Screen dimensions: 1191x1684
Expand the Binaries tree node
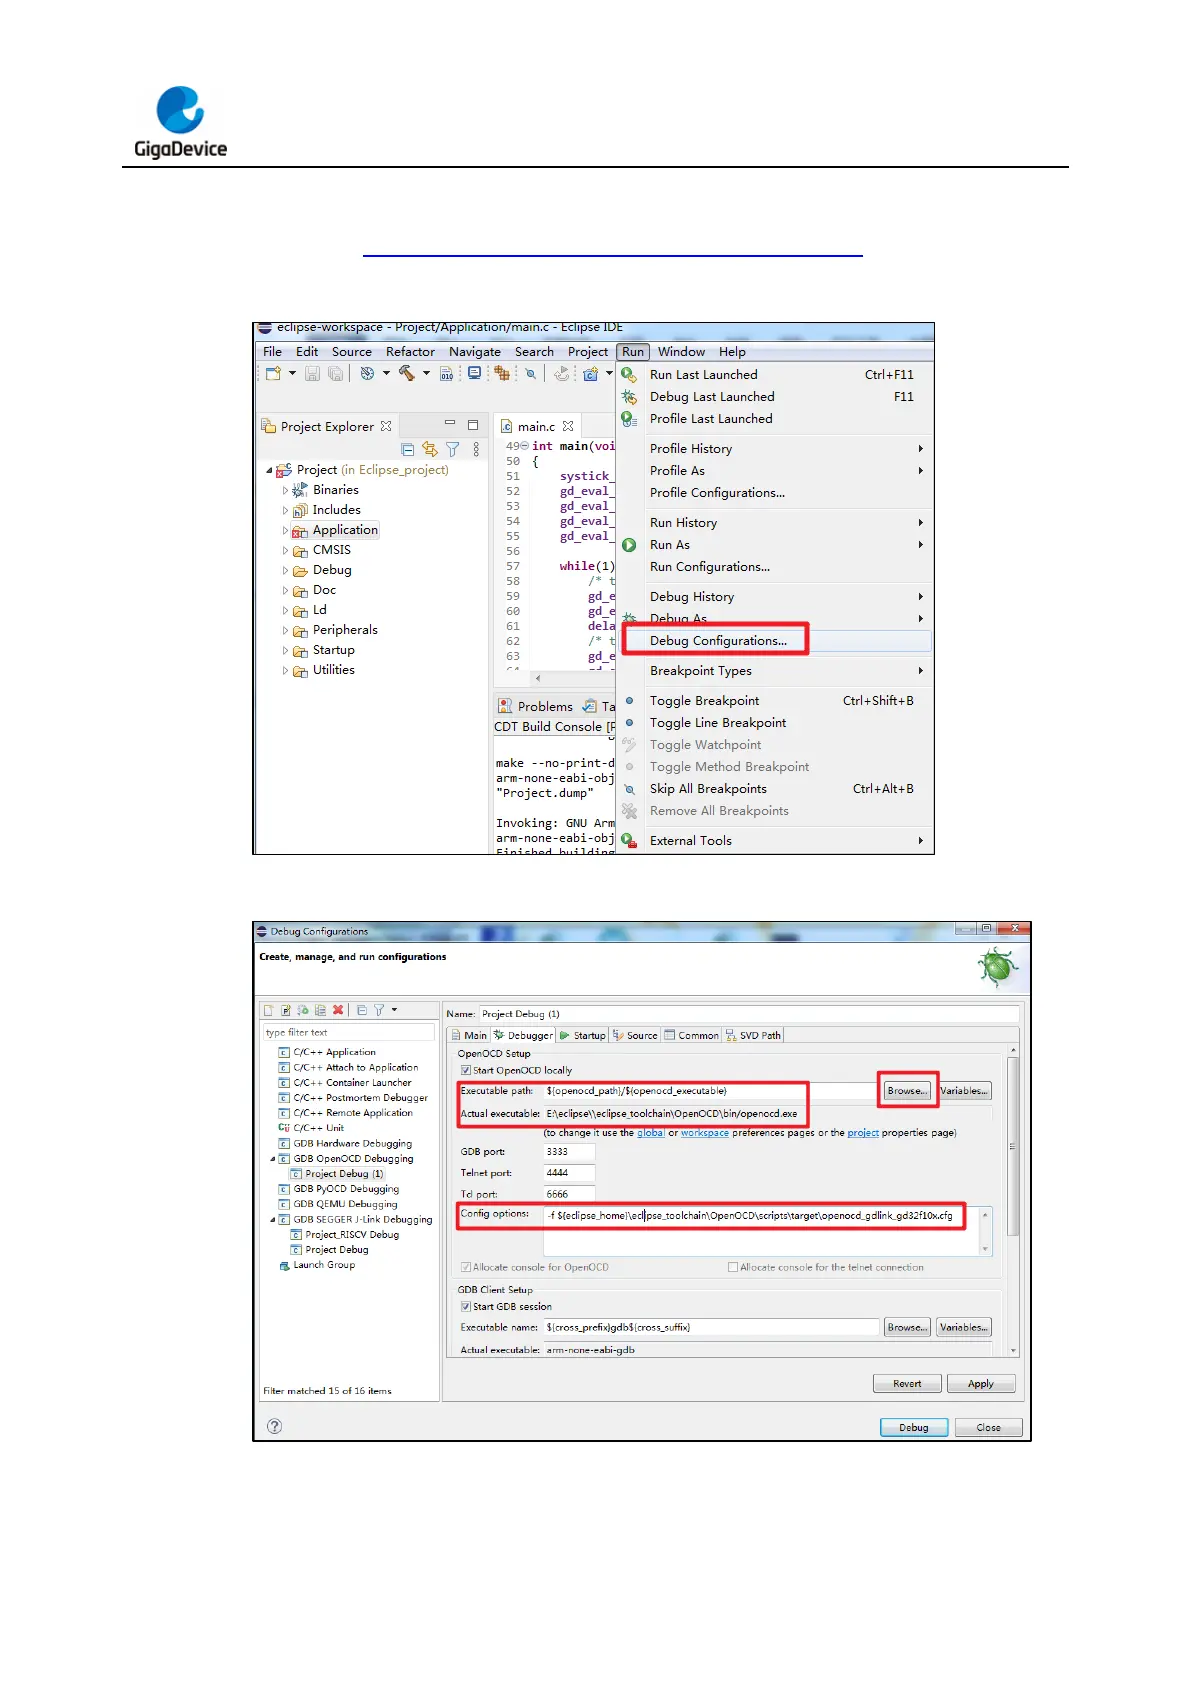285,490
